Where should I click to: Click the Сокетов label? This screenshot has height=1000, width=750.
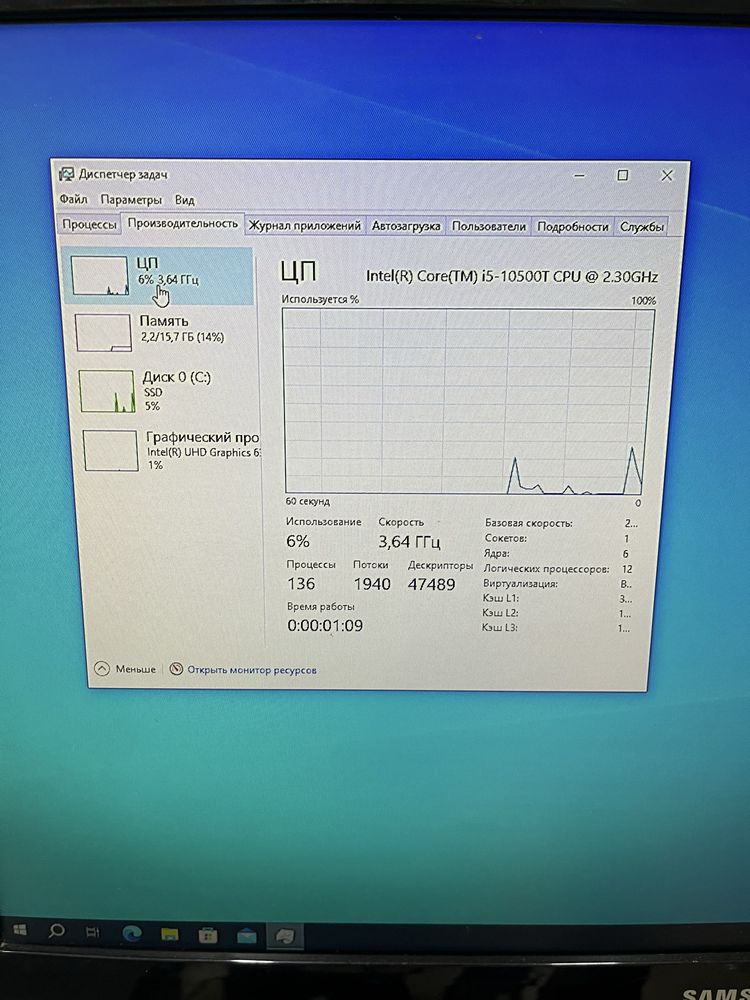point(506,538)
